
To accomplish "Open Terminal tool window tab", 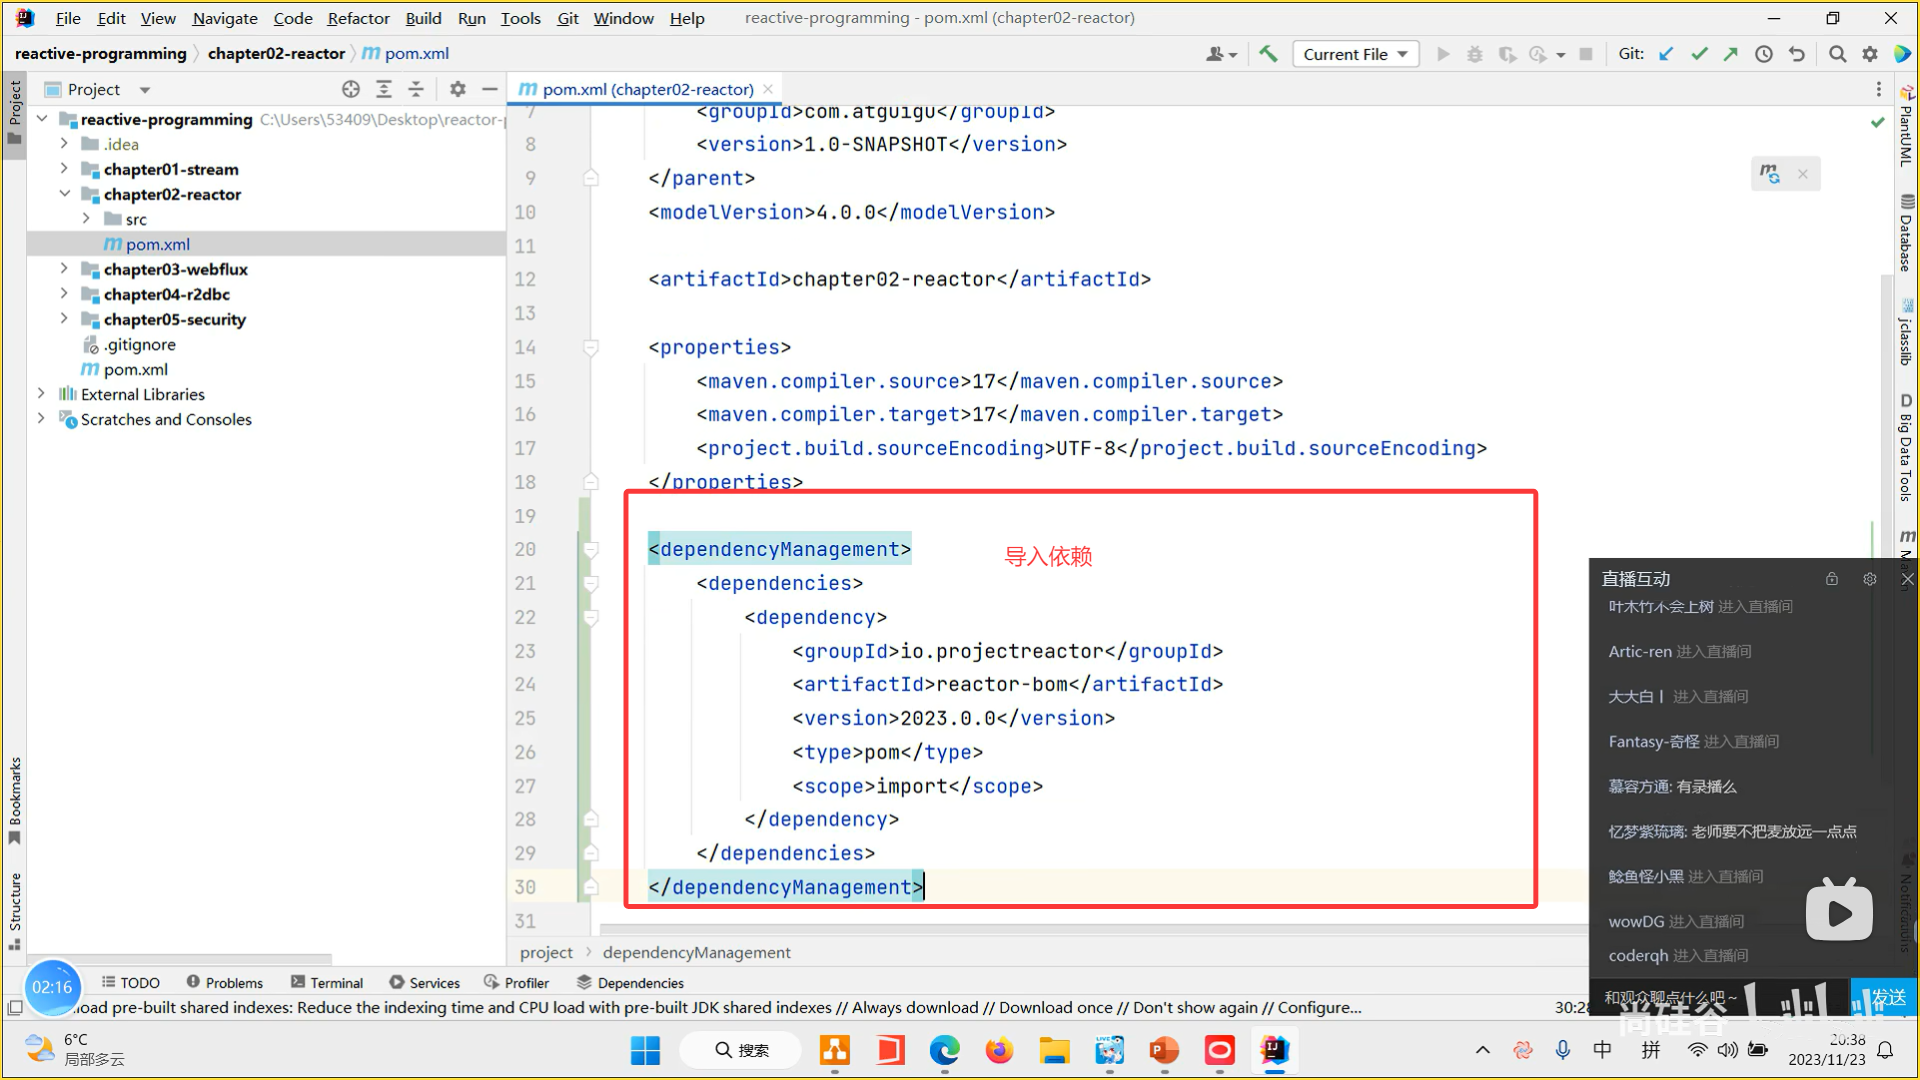I will tap(327, 983).
